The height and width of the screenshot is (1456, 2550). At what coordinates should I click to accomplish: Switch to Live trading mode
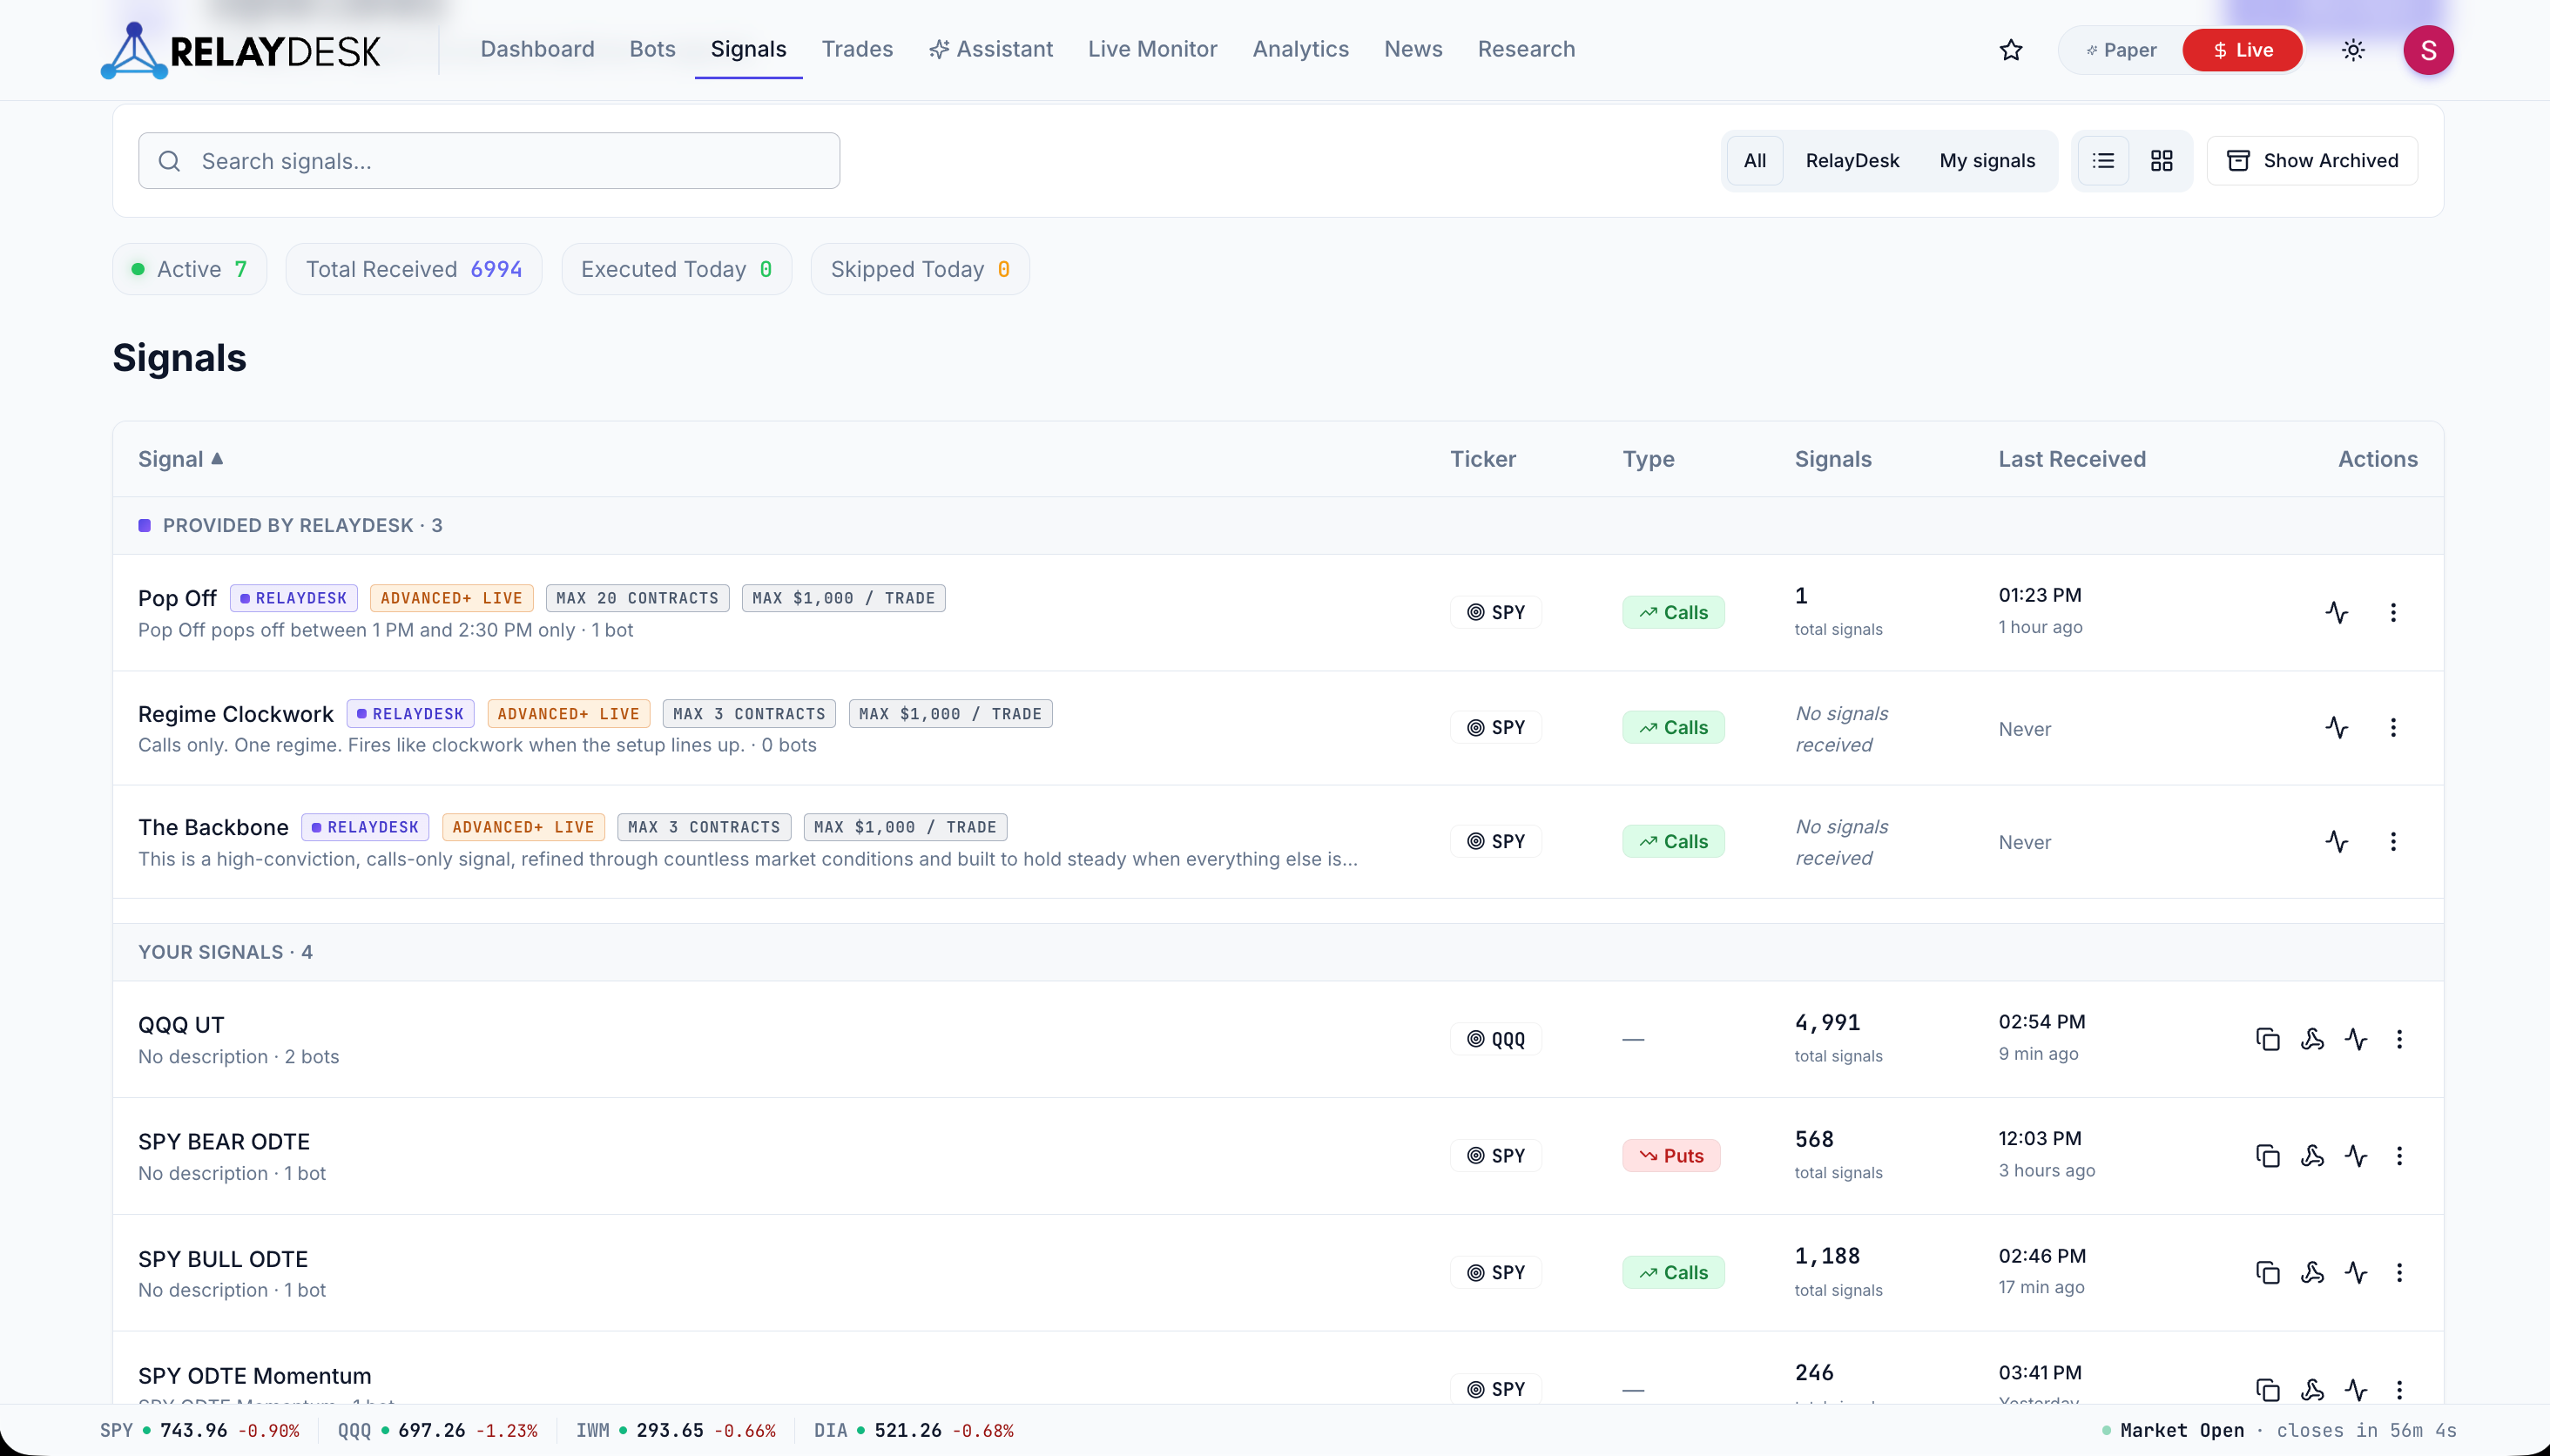coord(2242,50)
